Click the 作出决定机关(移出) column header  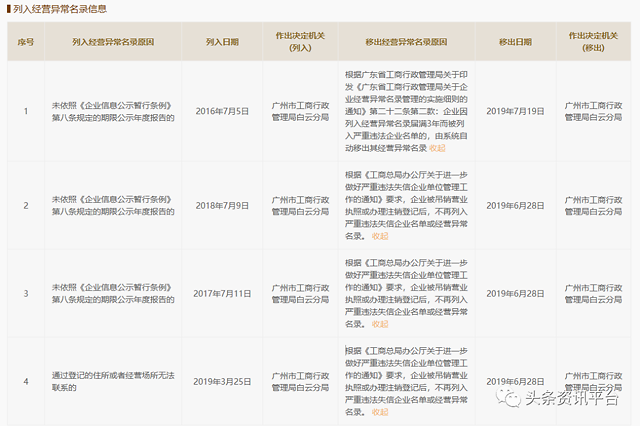click(599, 42)
